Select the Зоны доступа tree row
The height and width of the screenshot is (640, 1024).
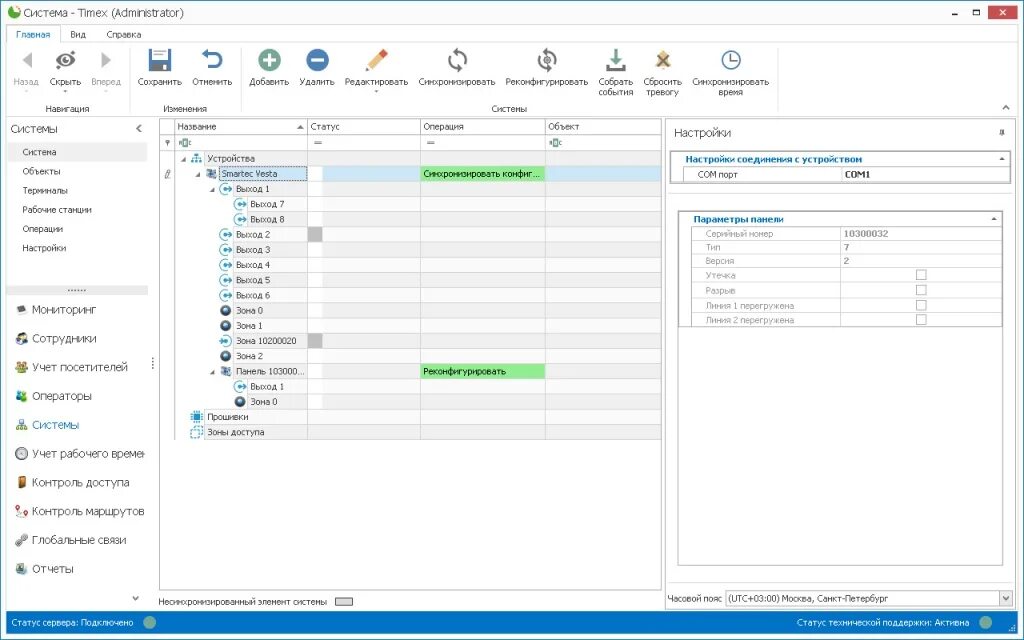click(235, 432)
